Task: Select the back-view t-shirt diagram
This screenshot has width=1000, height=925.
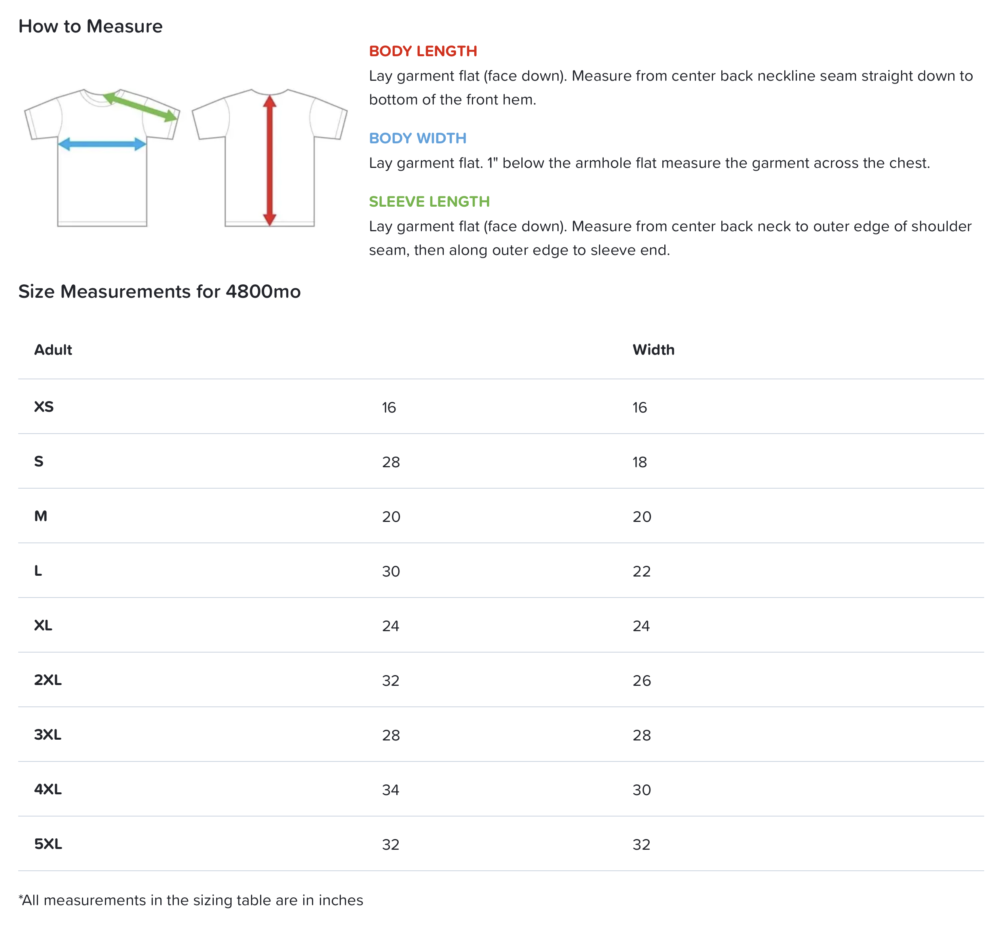Action: tap(270, 158)
